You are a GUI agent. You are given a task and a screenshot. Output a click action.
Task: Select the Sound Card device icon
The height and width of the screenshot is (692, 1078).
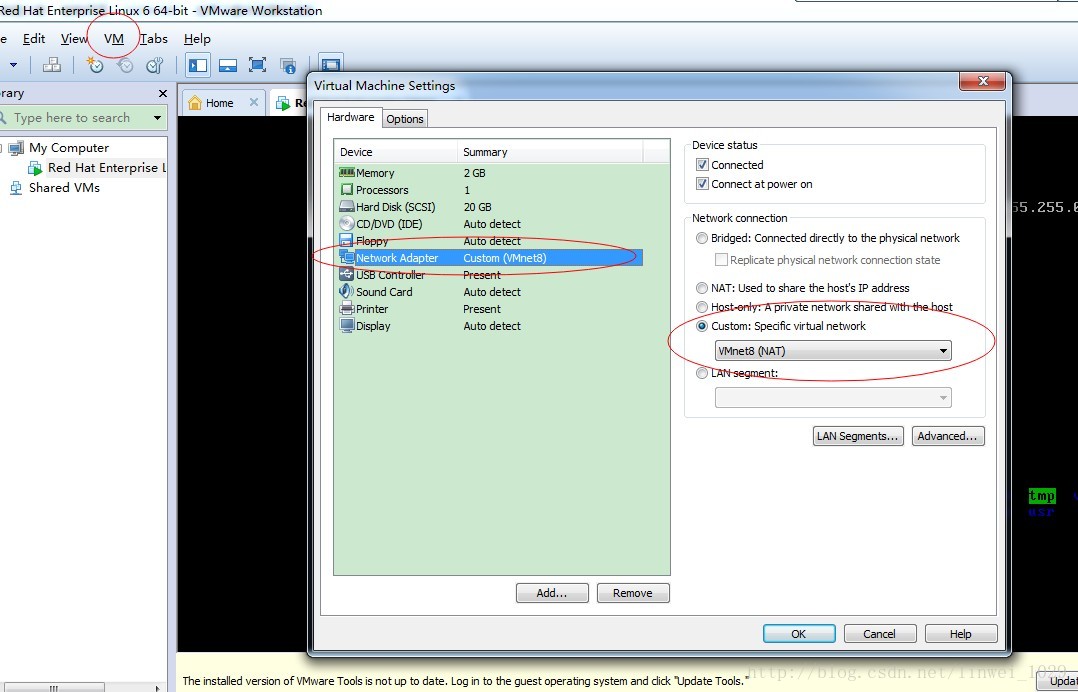point(347,291)
